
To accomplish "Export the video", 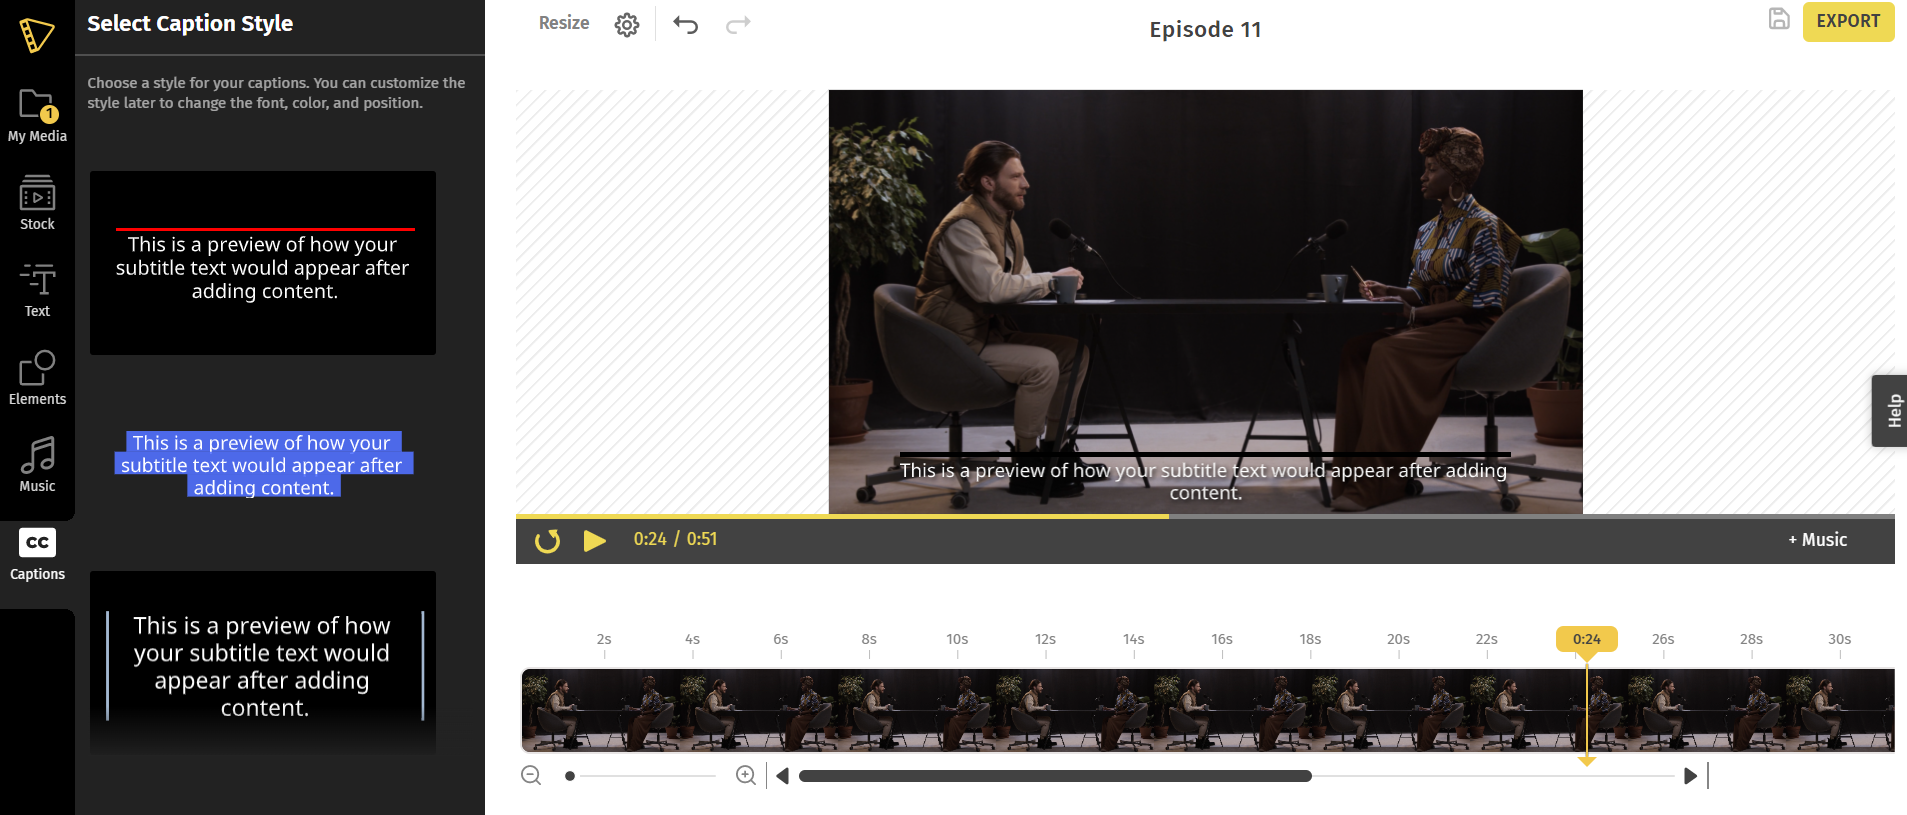I will pos(1848,21).
